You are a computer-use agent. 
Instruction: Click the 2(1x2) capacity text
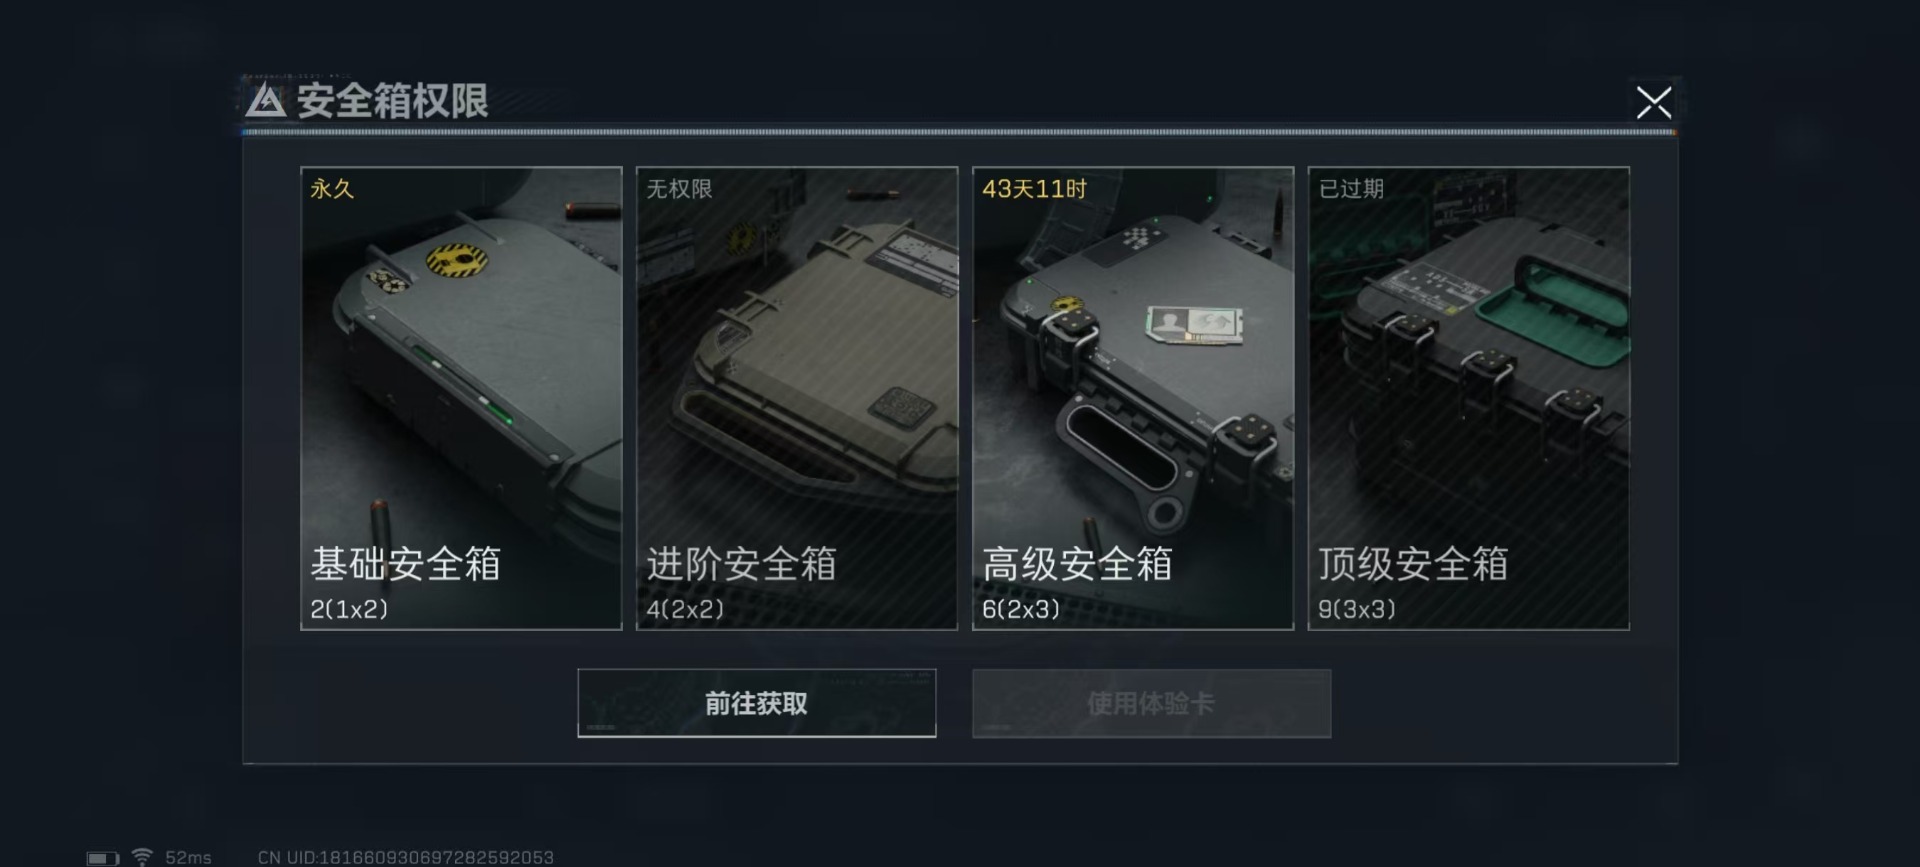pos(349,609)
